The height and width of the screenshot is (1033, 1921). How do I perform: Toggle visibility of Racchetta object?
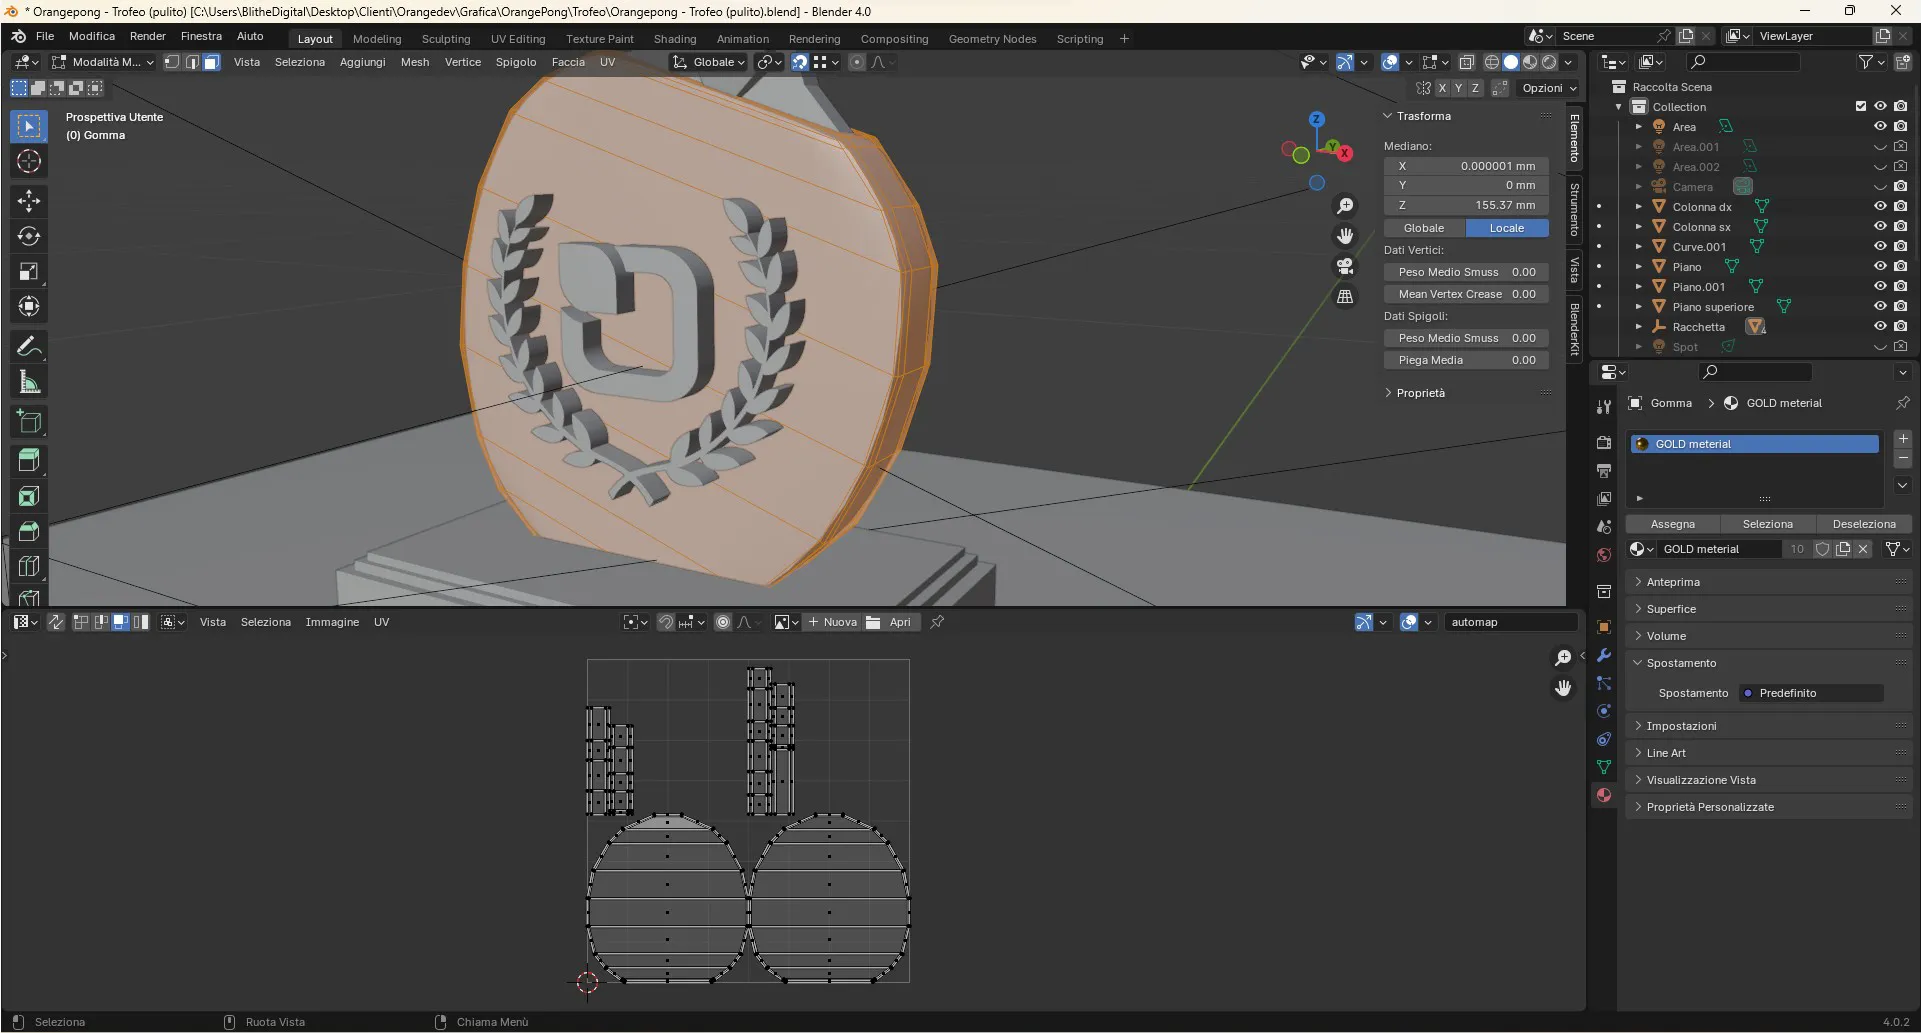pos(1880,326)
